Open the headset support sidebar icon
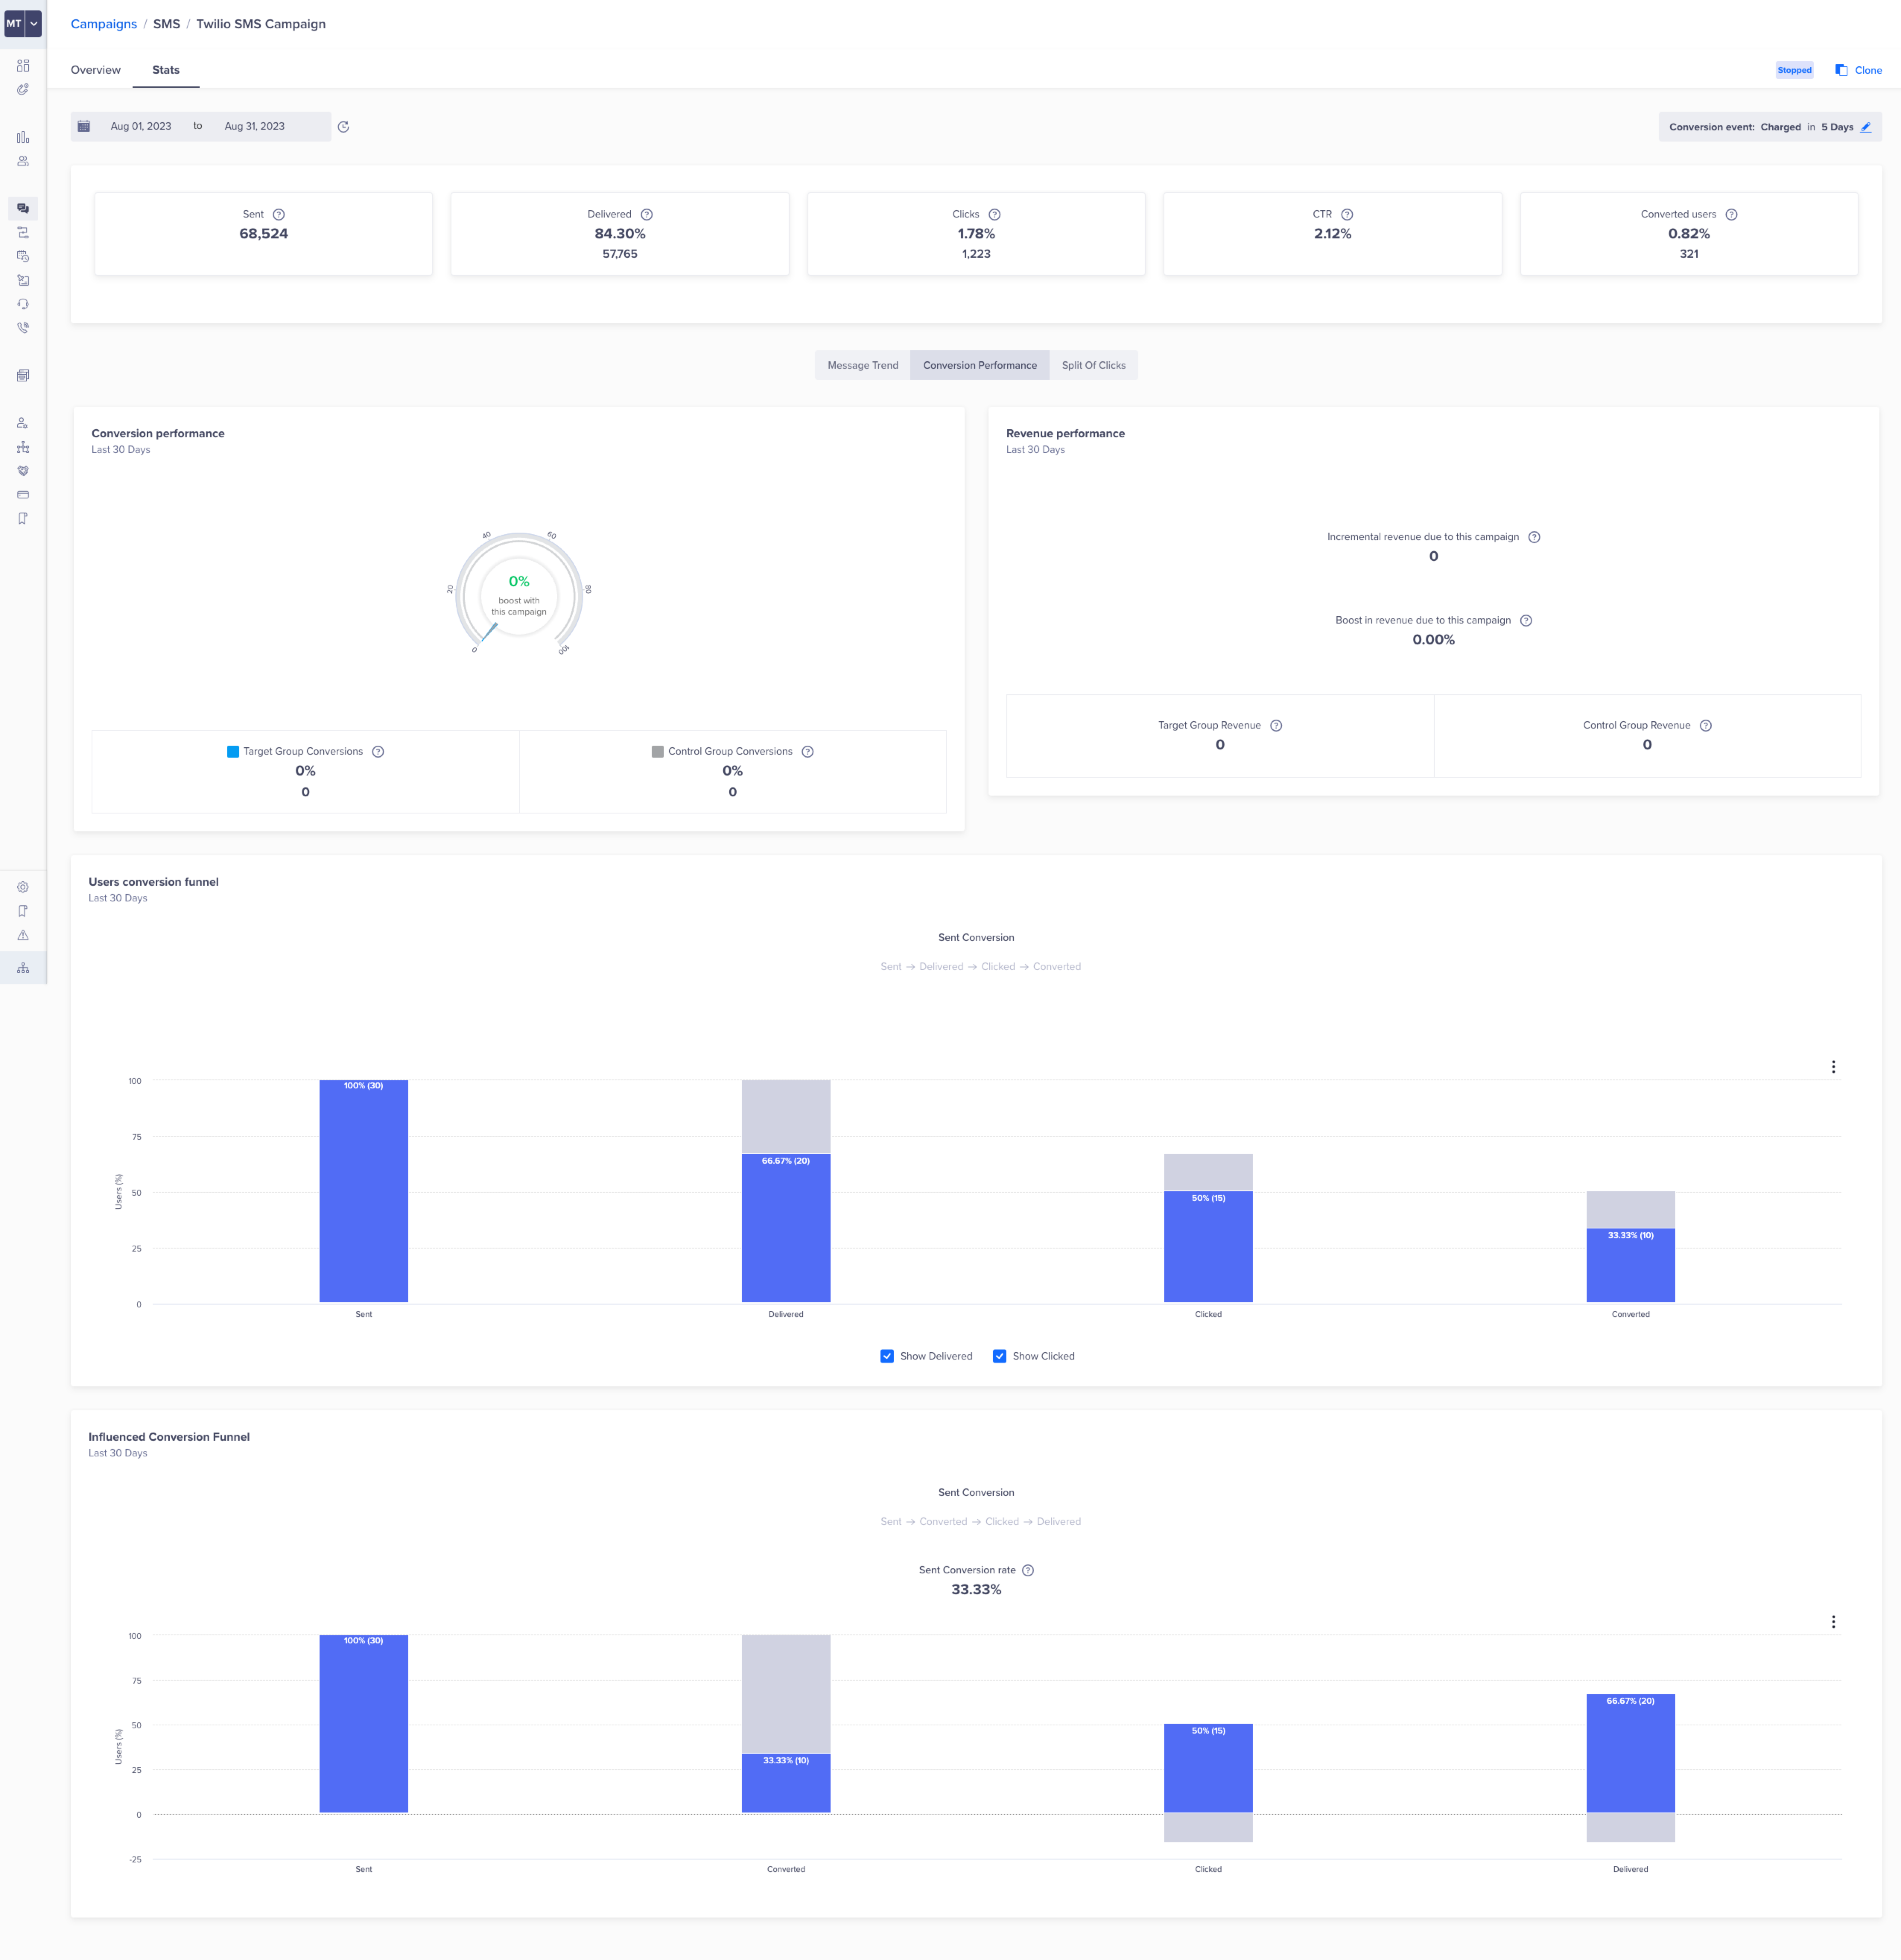1901x1960 pixels. (23, 304)
